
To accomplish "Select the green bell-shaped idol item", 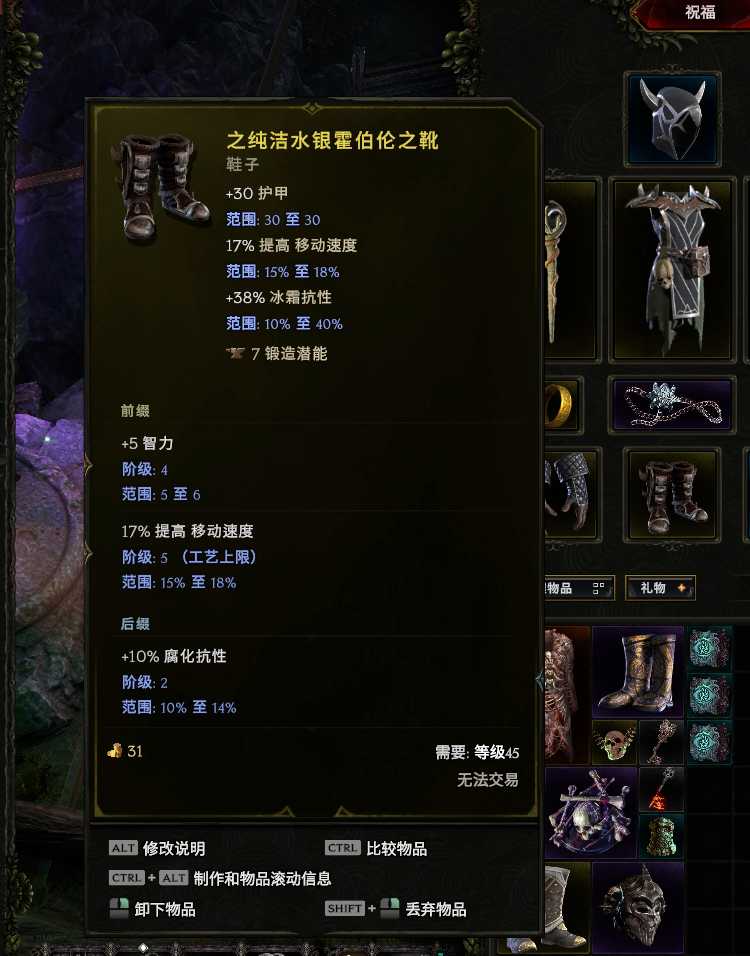I will [x=662, y=836].
